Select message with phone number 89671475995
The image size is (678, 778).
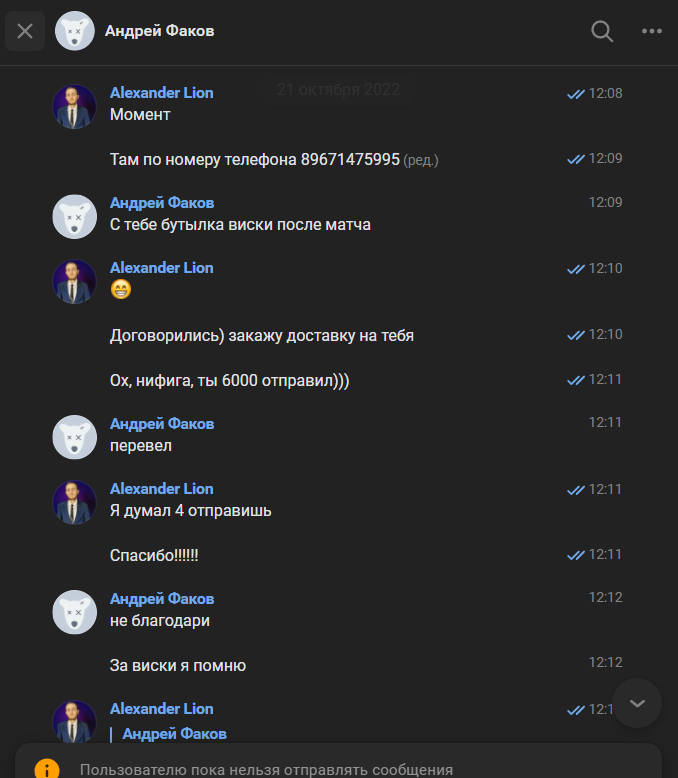click(x=274, y=160)
